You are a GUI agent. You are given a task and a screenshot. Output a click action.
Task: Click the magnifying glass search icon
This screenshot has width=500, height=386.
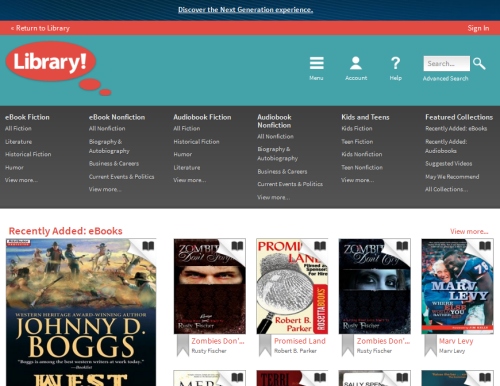479,63
